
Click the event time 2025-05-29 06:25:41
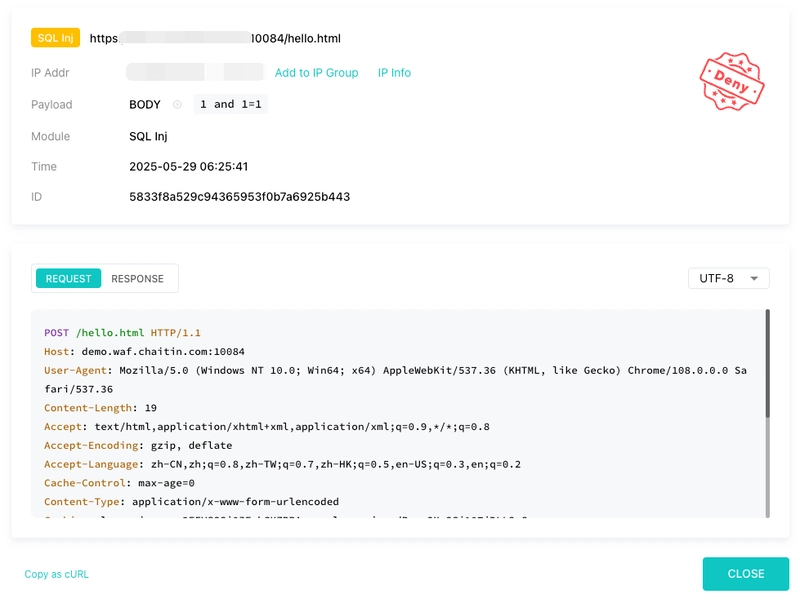click(x=188, y=167)
